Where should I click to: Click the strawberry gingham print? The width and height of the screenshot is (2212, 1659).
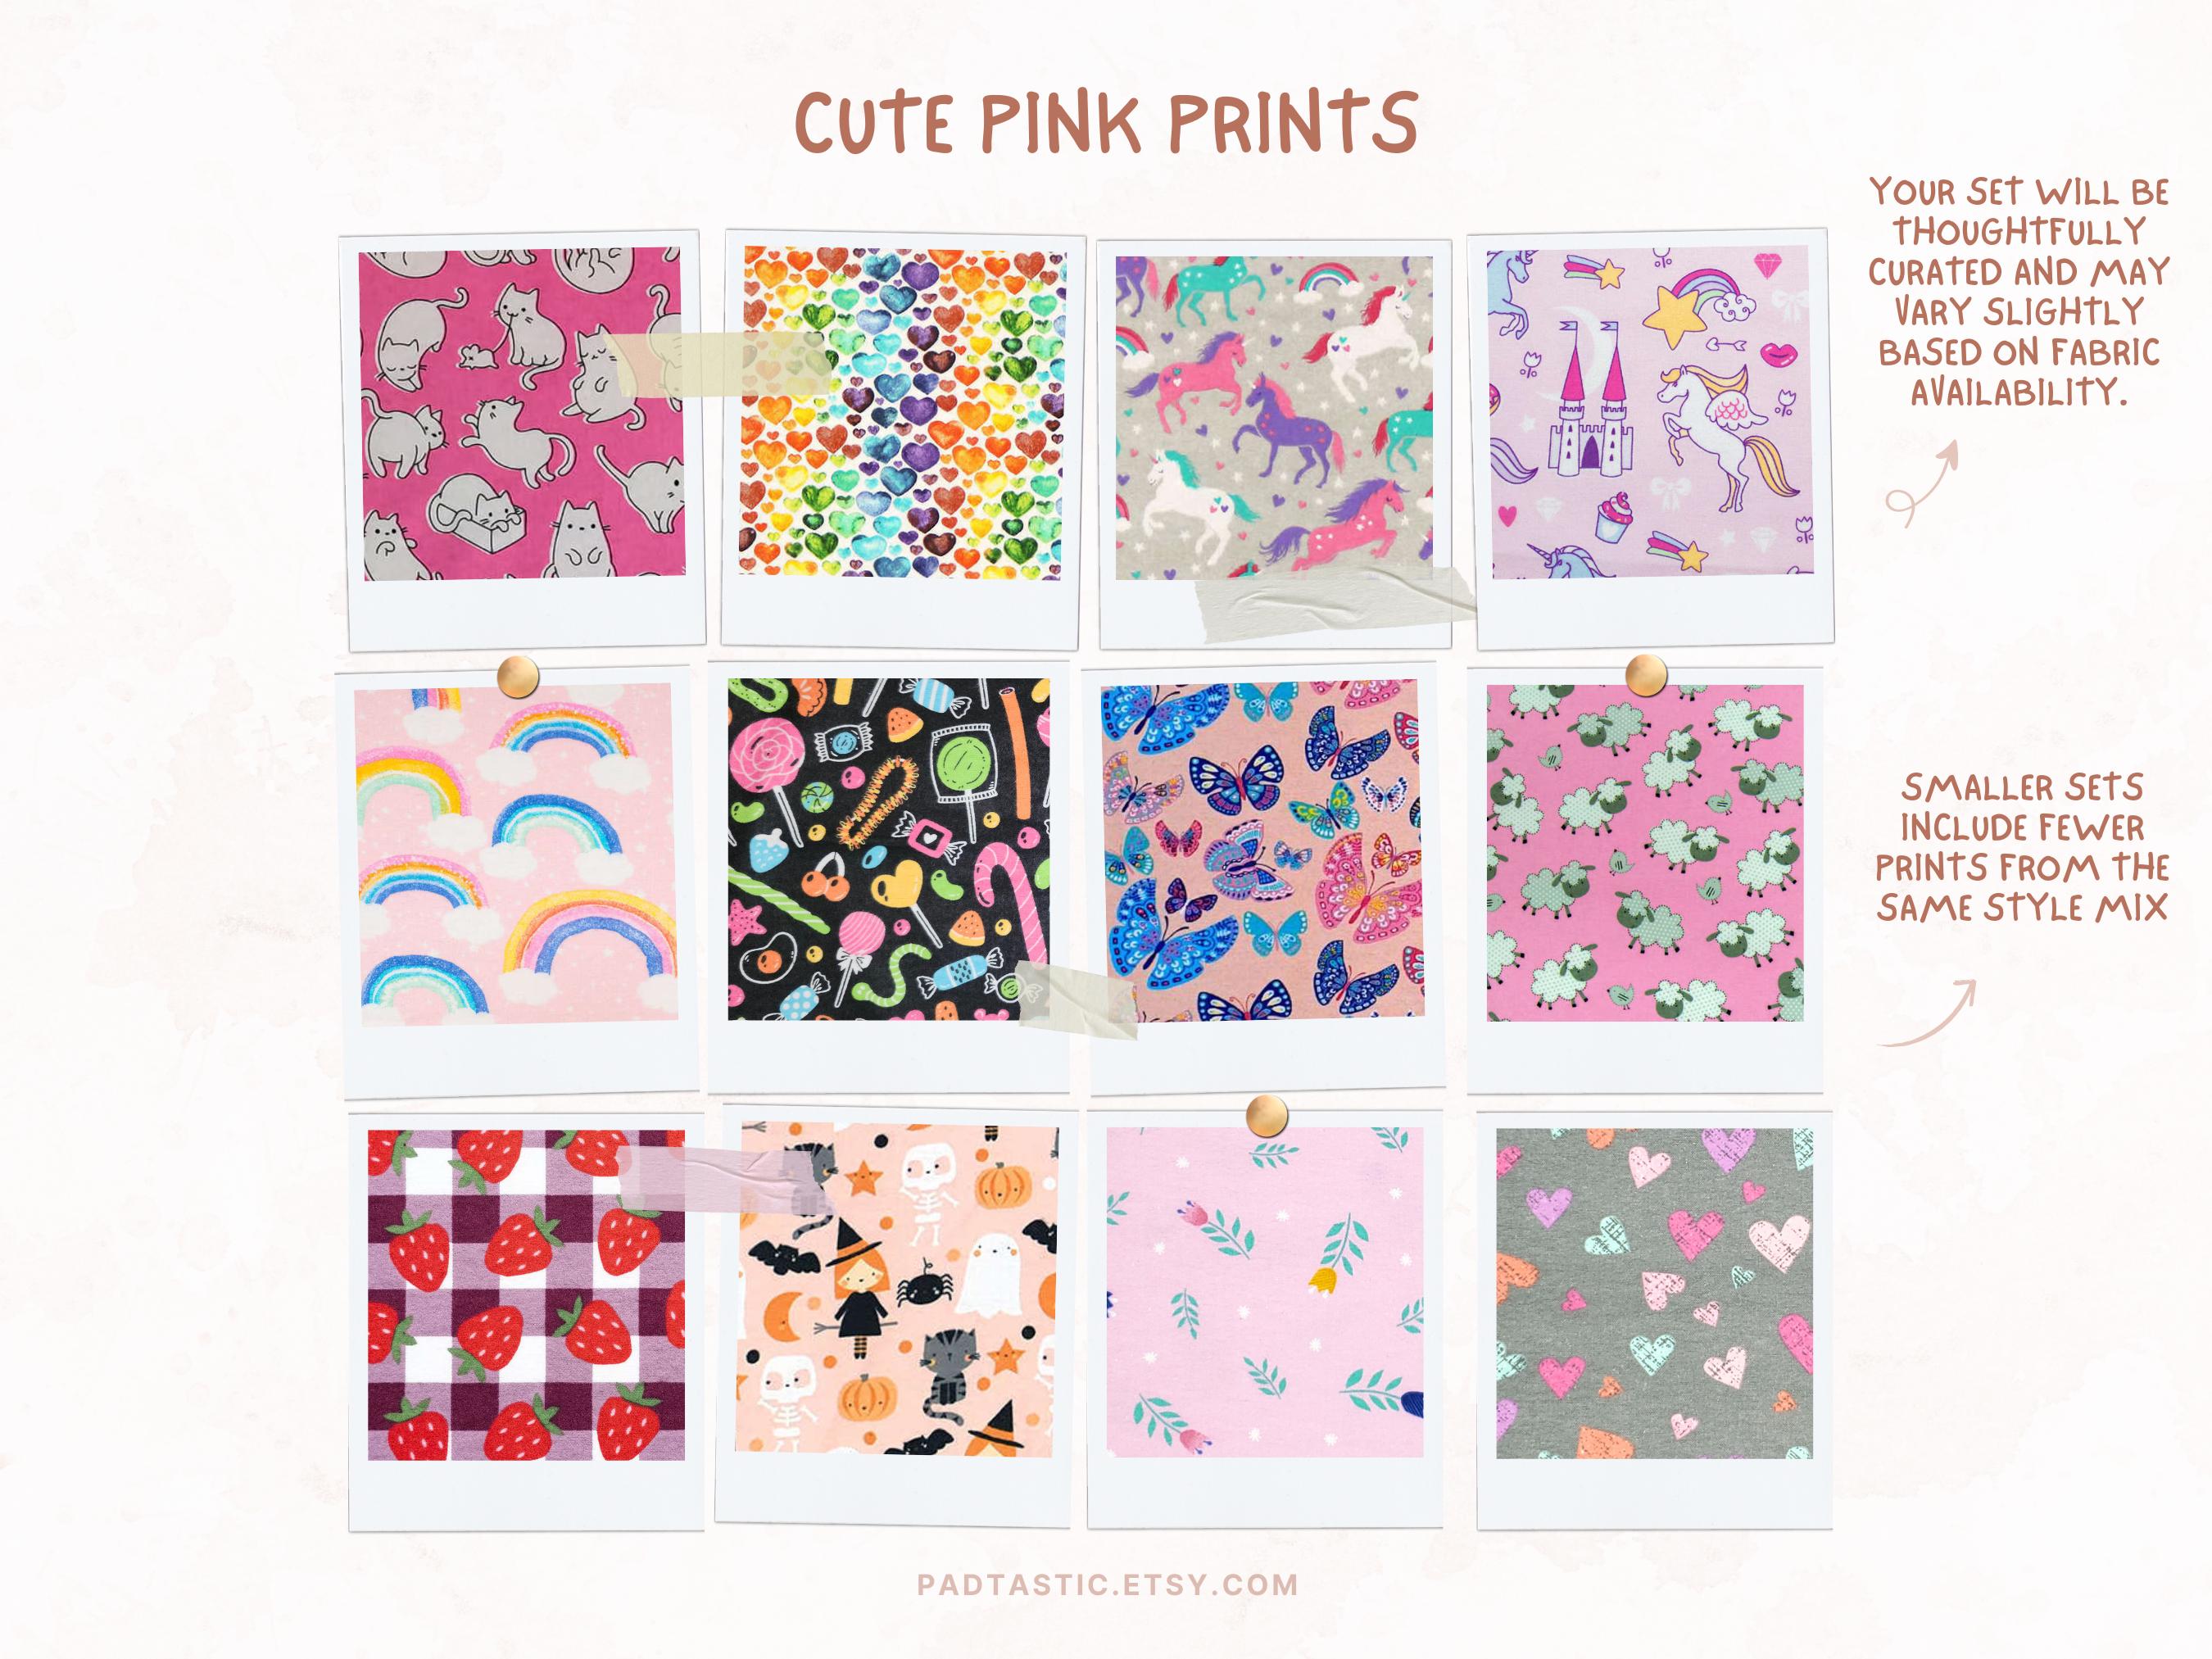[526, 1295]
